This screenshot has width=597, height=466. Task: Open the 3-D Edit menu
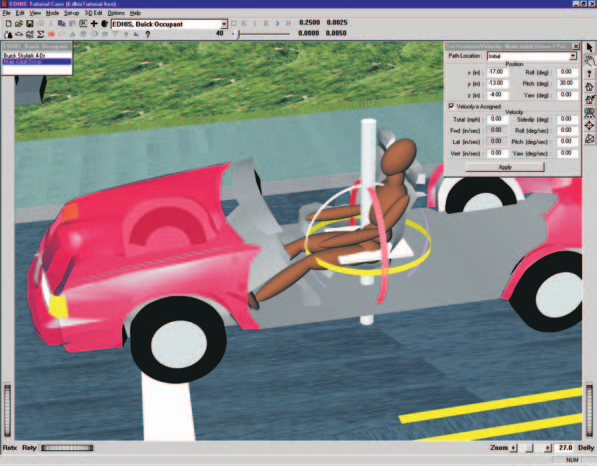93,13
